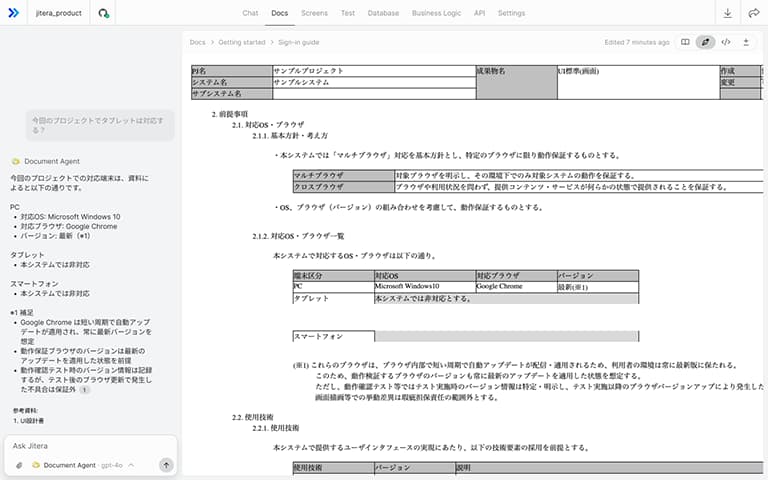The image size is (768, 480).
Task: Click the "クロスブラウザ" table cell
Action: pos(344,187)
